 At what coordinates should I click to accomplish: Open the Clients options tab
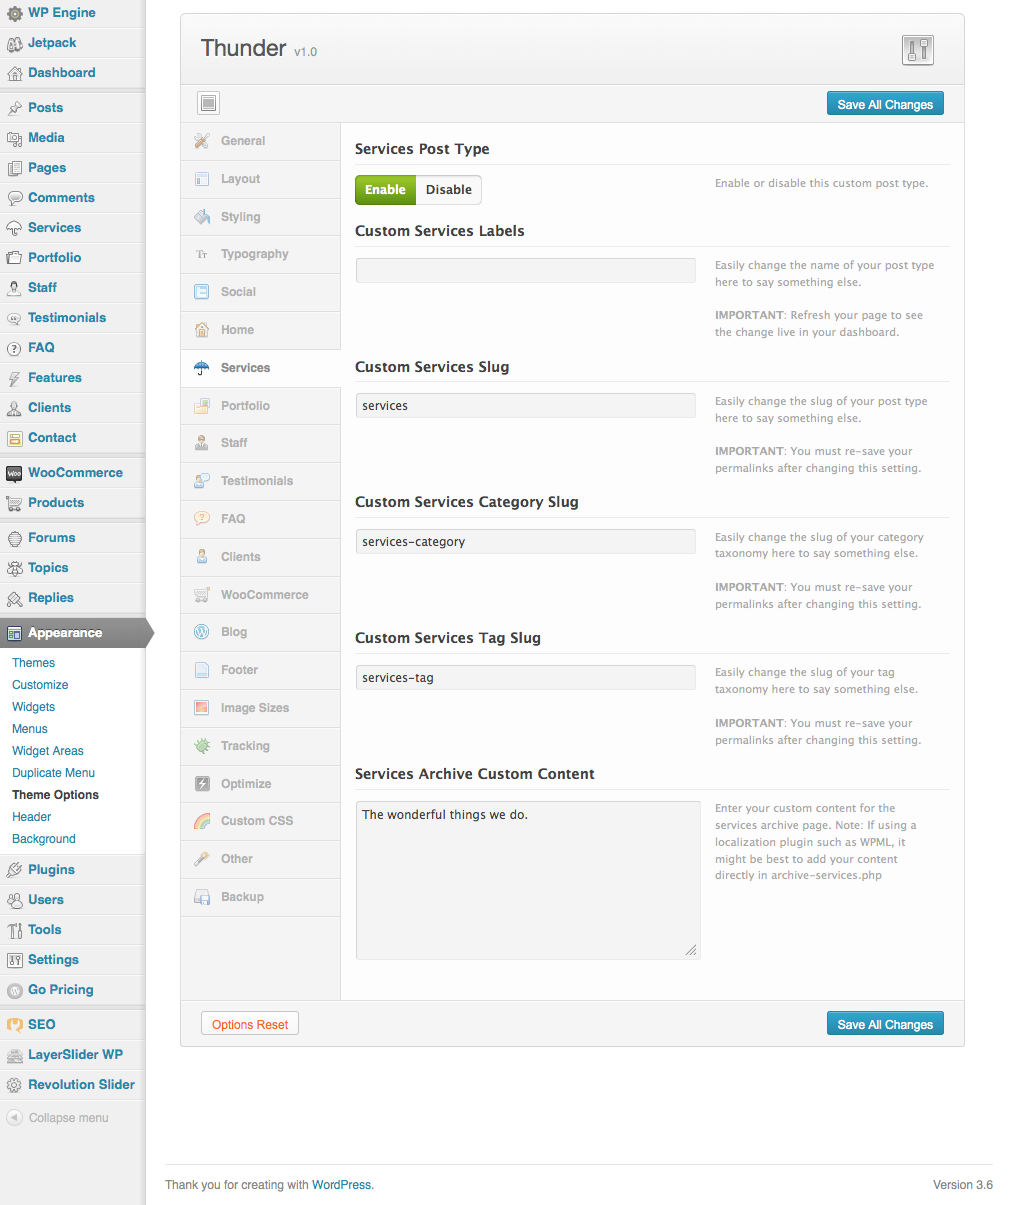point(261,557)
